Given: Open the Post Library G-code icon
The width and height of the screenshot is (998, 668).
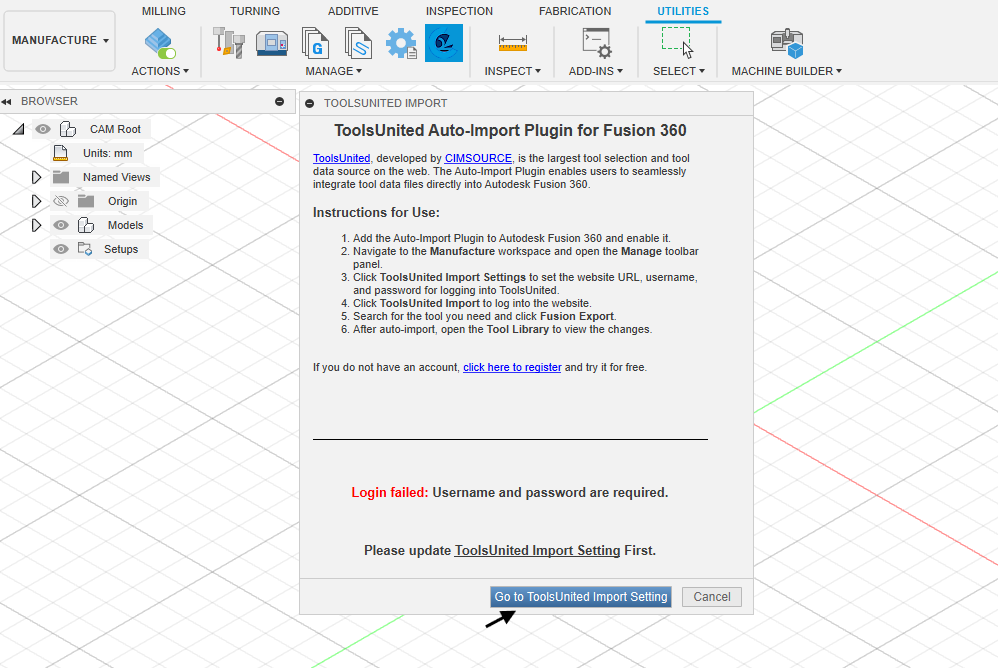Looking at the screenshot, I should pos(315,43).
